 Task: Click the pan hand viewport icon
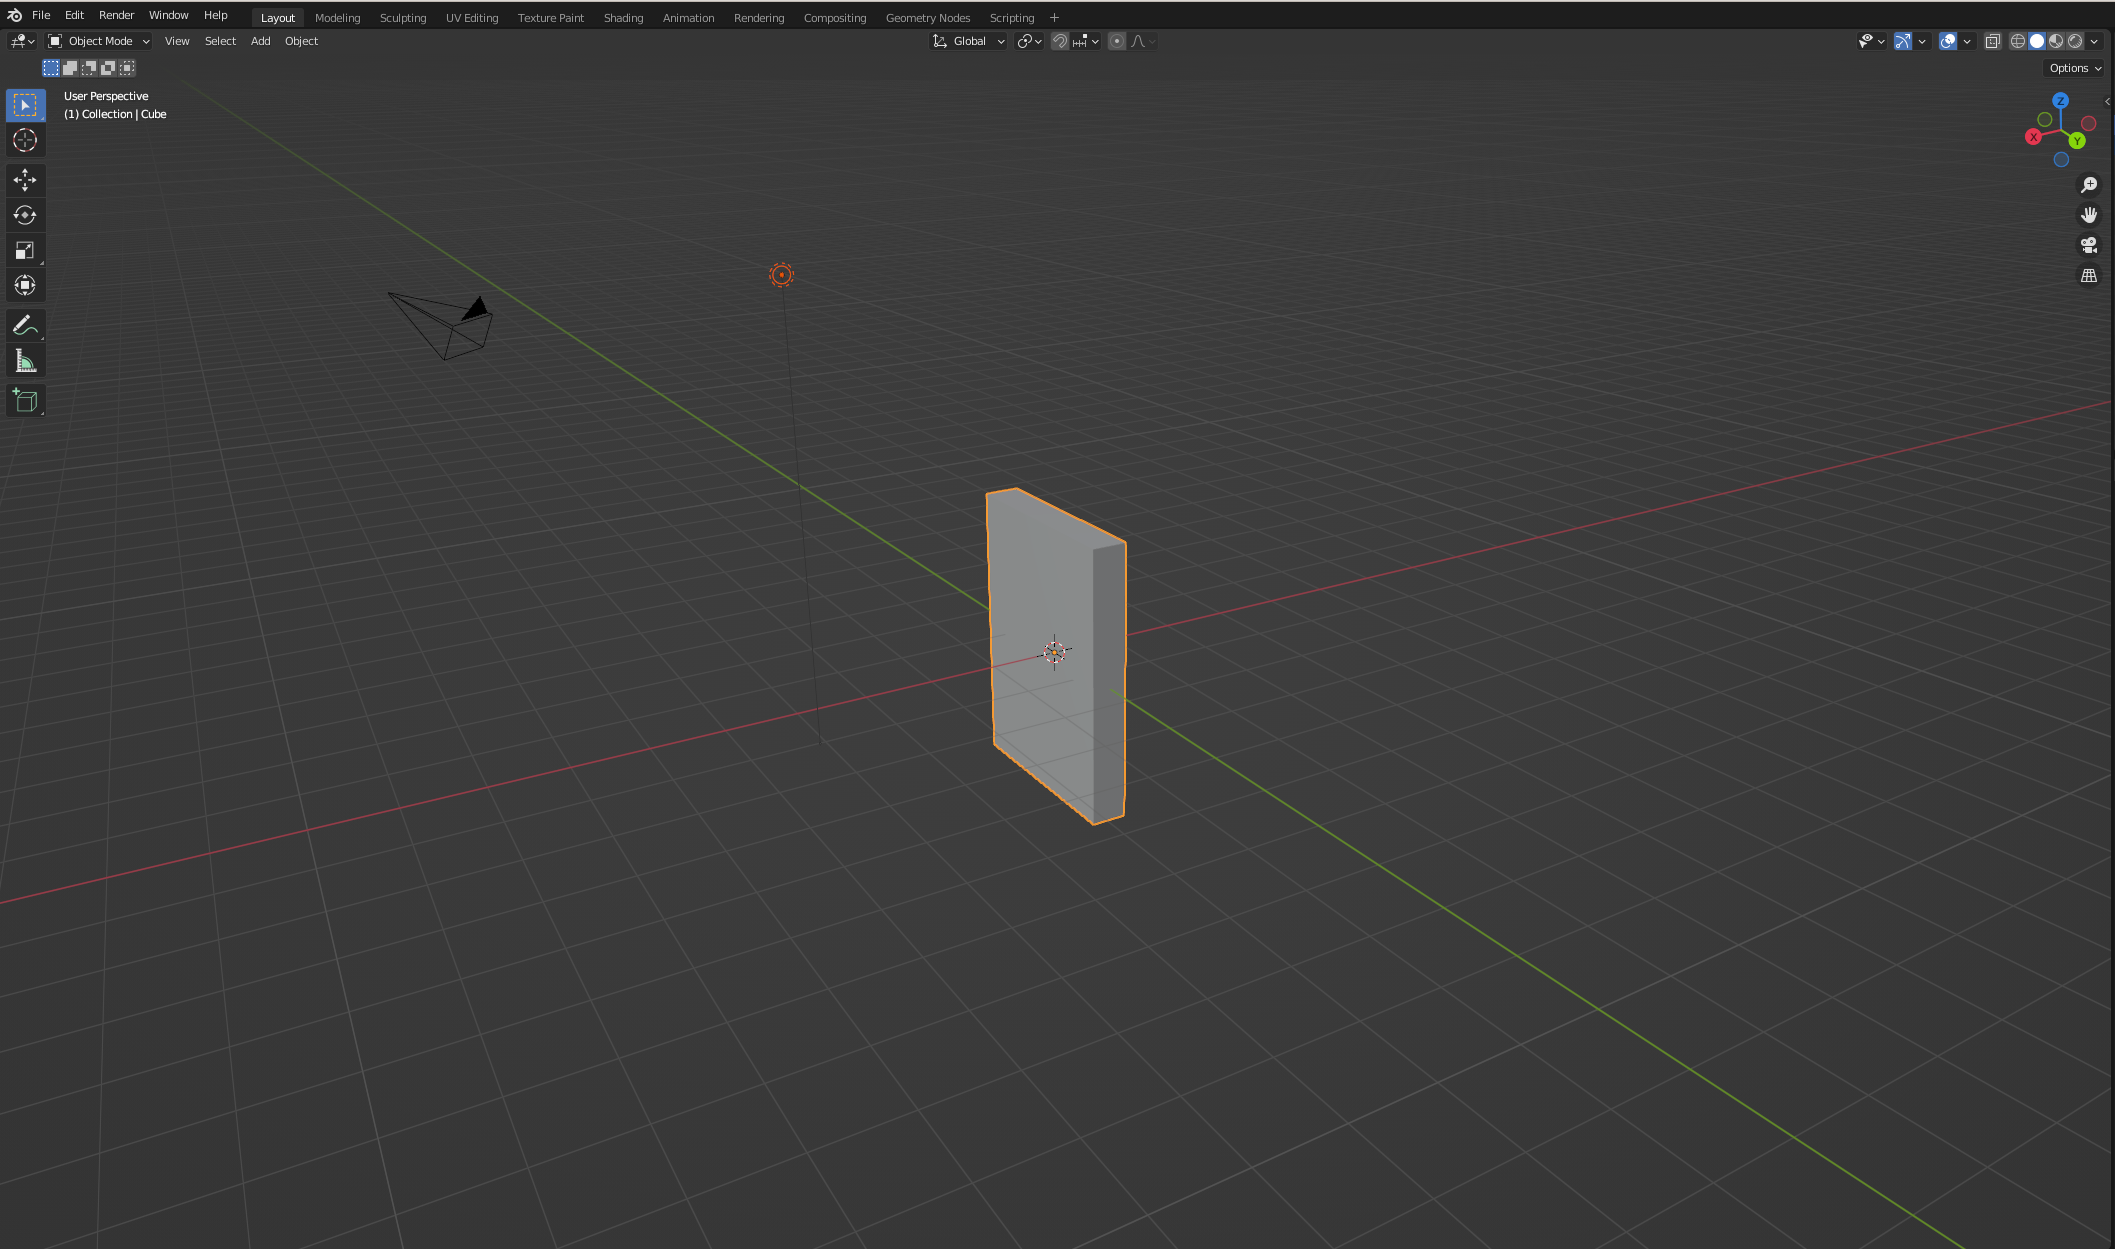click(2089, 215)
